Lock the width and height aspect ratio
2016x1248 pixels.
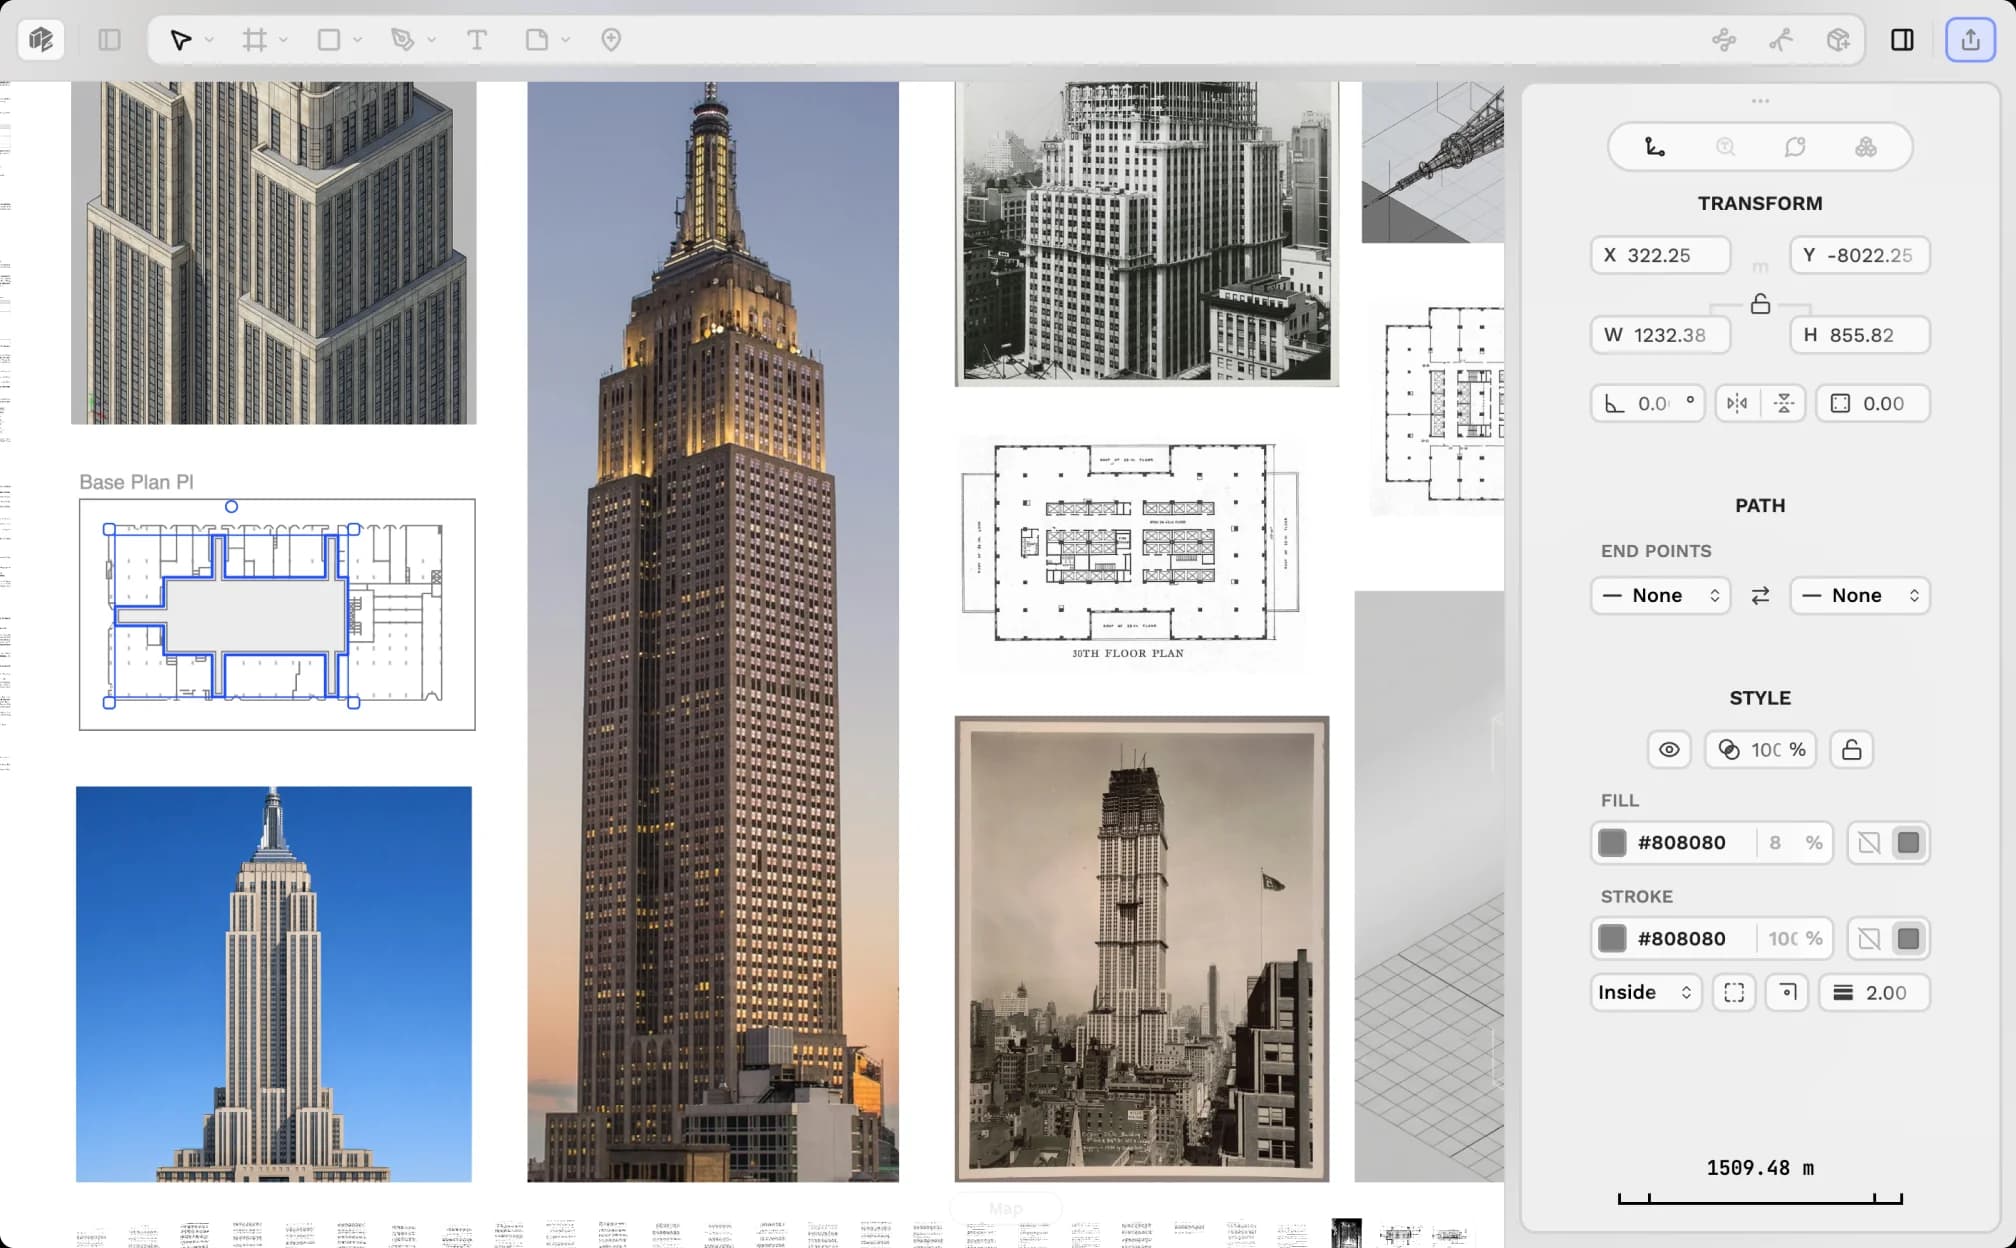coord(1759,304)
